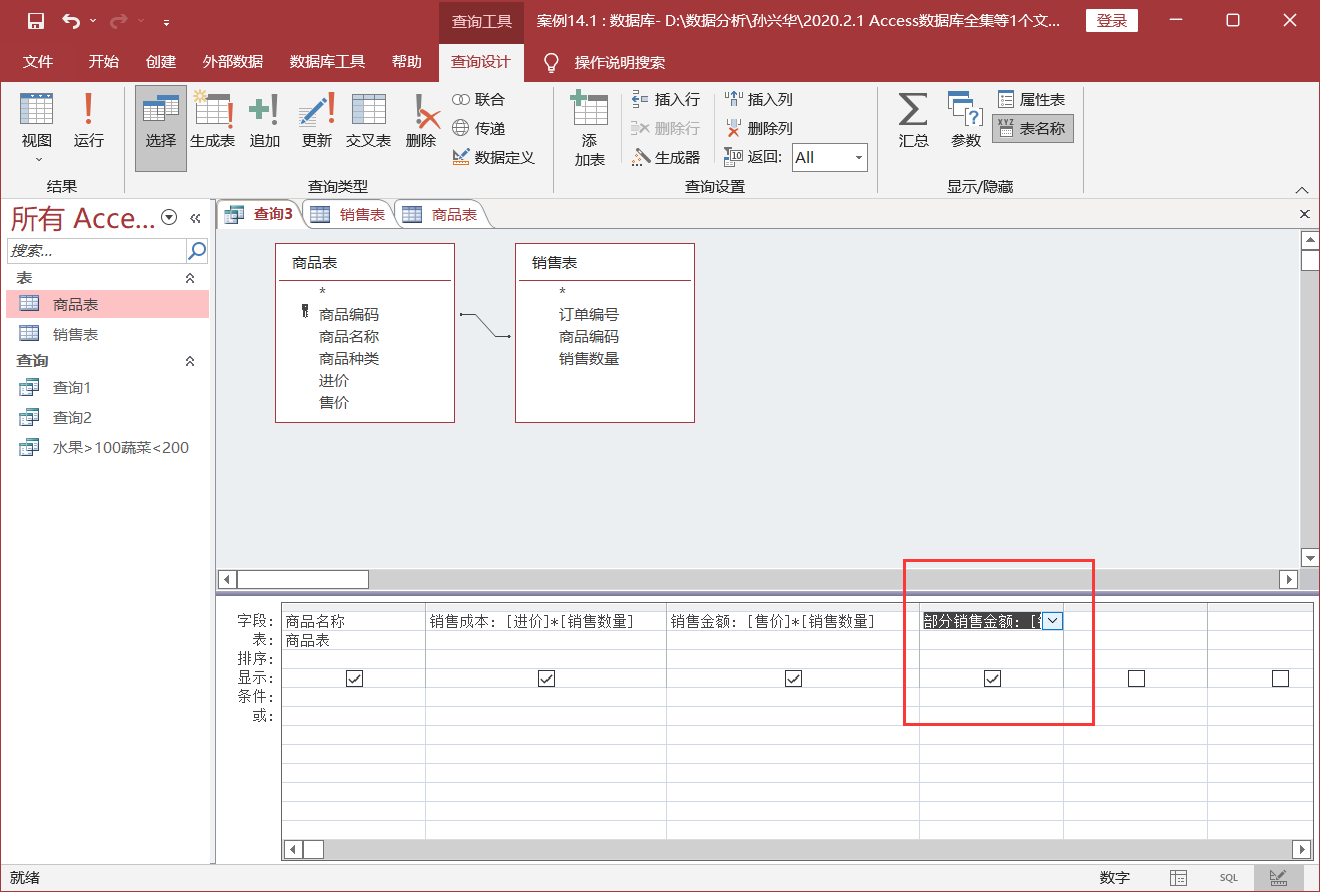Open the Quick Access Toolbar customize dropdown
The width and height of the screenshot is (1320, 892).
click(166, 22)
